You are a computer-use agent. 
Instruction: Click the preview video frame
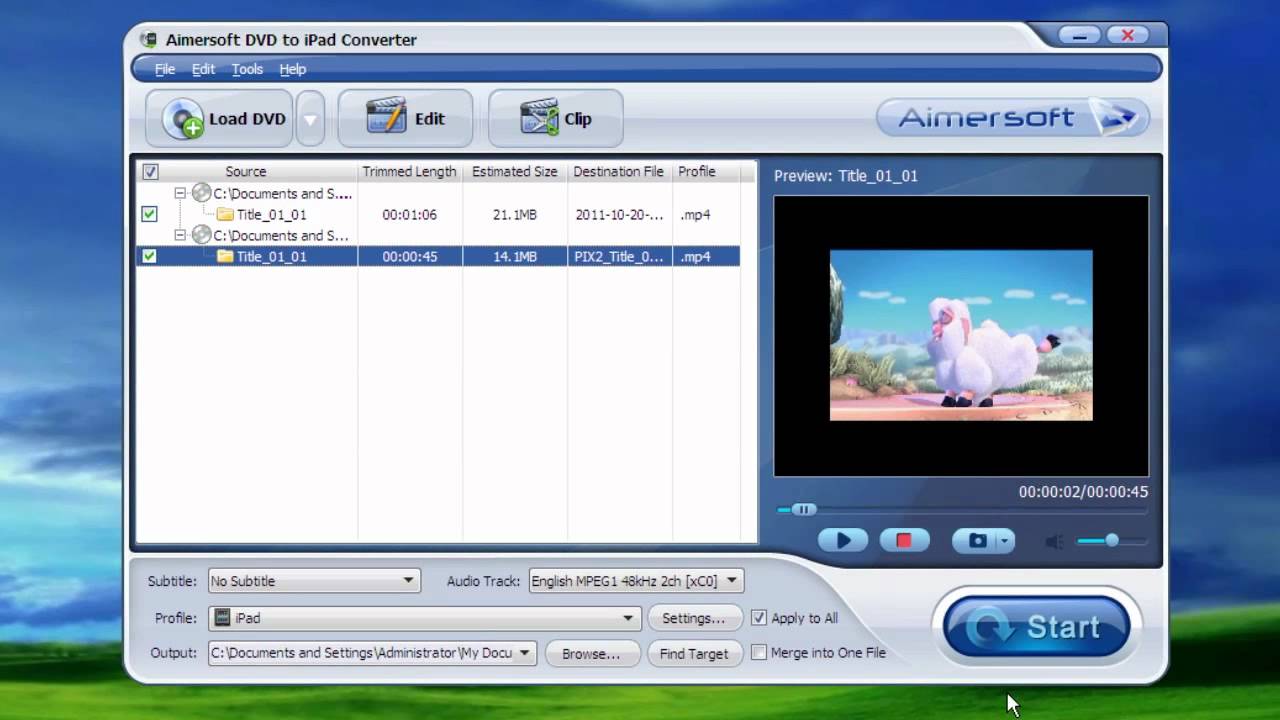pos(961,335)
